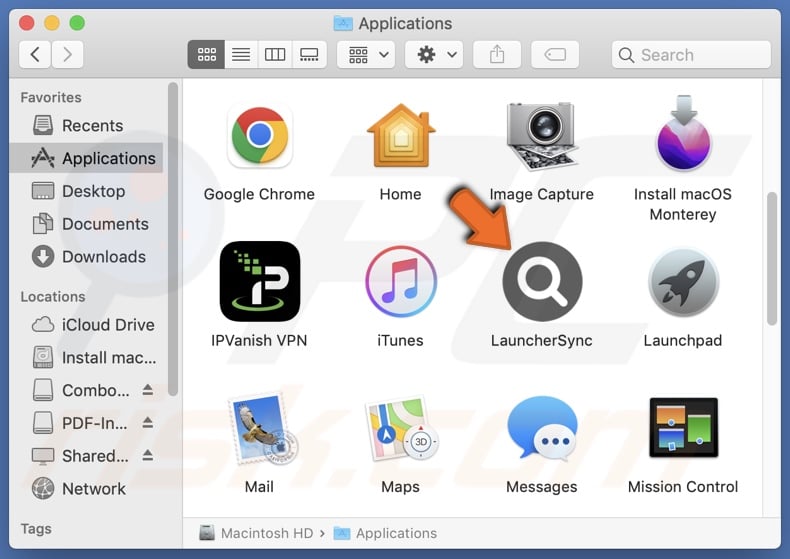Switch to icon view

point(206,54)
